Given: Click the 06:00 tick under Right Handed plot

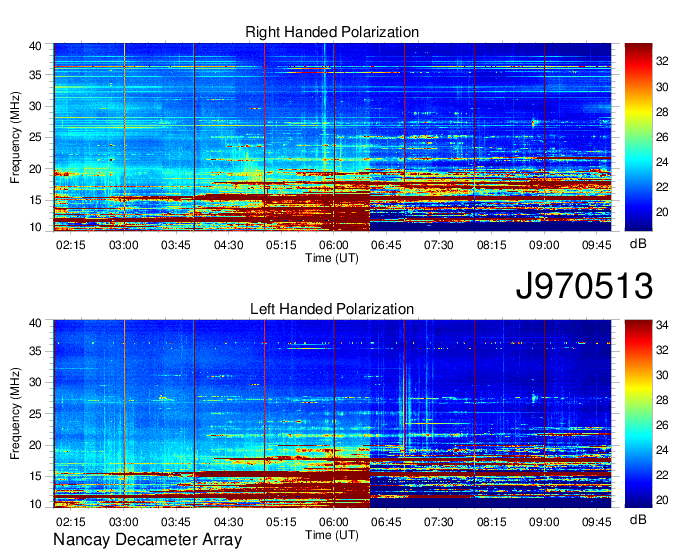Looking at the screenshot, I should click(333, 245).
